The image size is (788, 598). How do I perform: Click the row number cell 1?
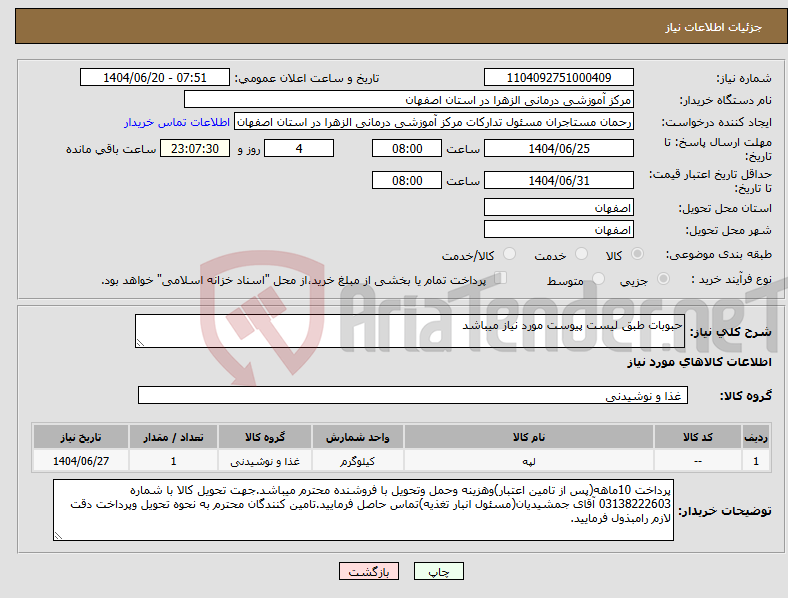756,461
